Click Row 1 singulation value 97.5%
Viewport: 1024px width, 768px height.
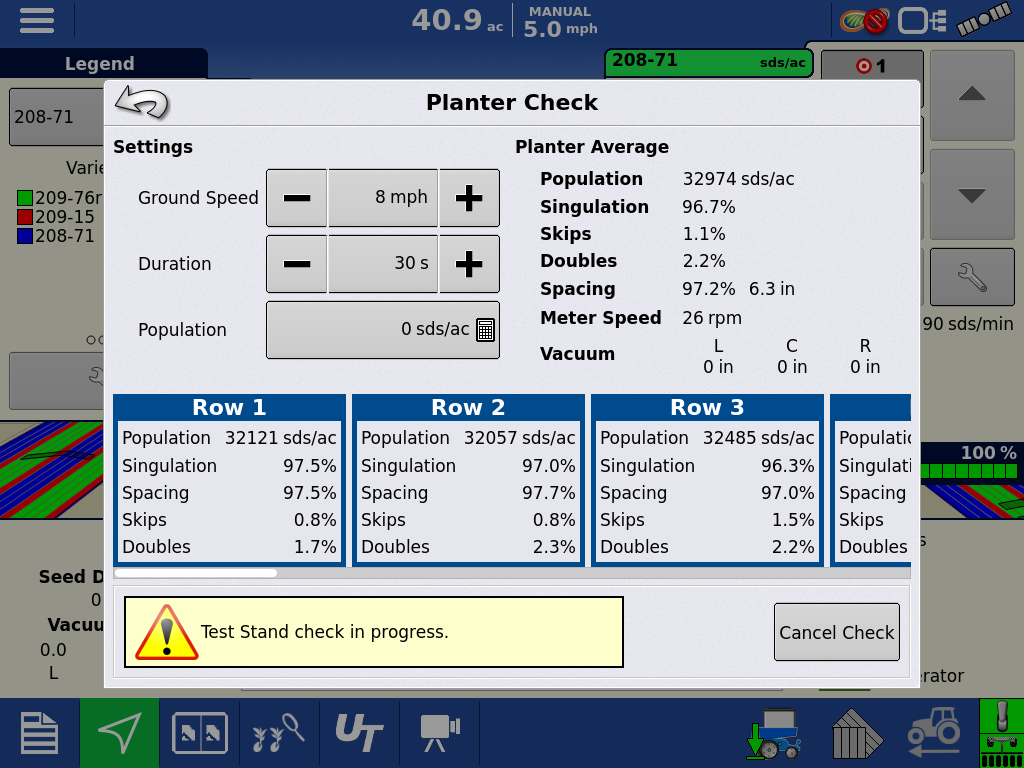pyautogui.click(x=310, y=466)
